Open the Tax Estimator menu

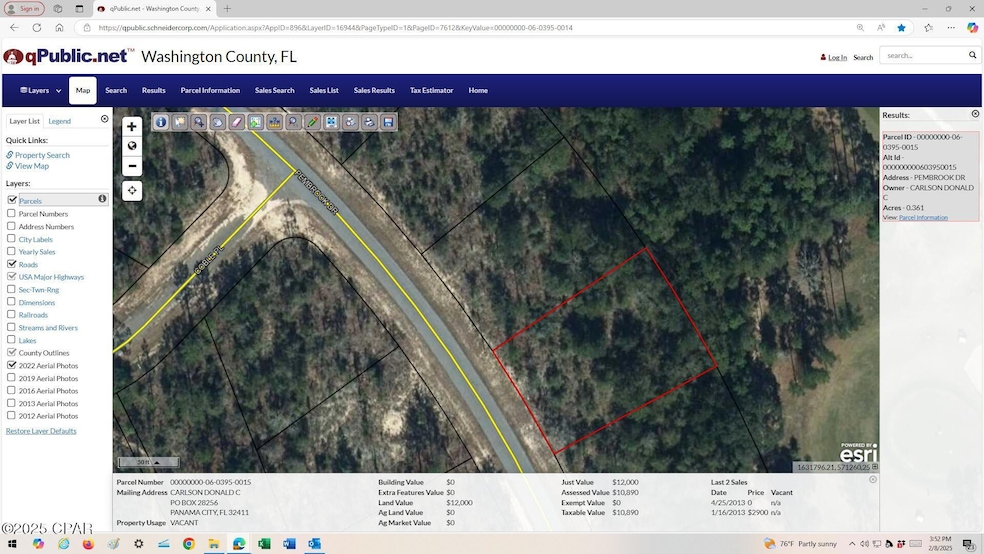point(432,90)
